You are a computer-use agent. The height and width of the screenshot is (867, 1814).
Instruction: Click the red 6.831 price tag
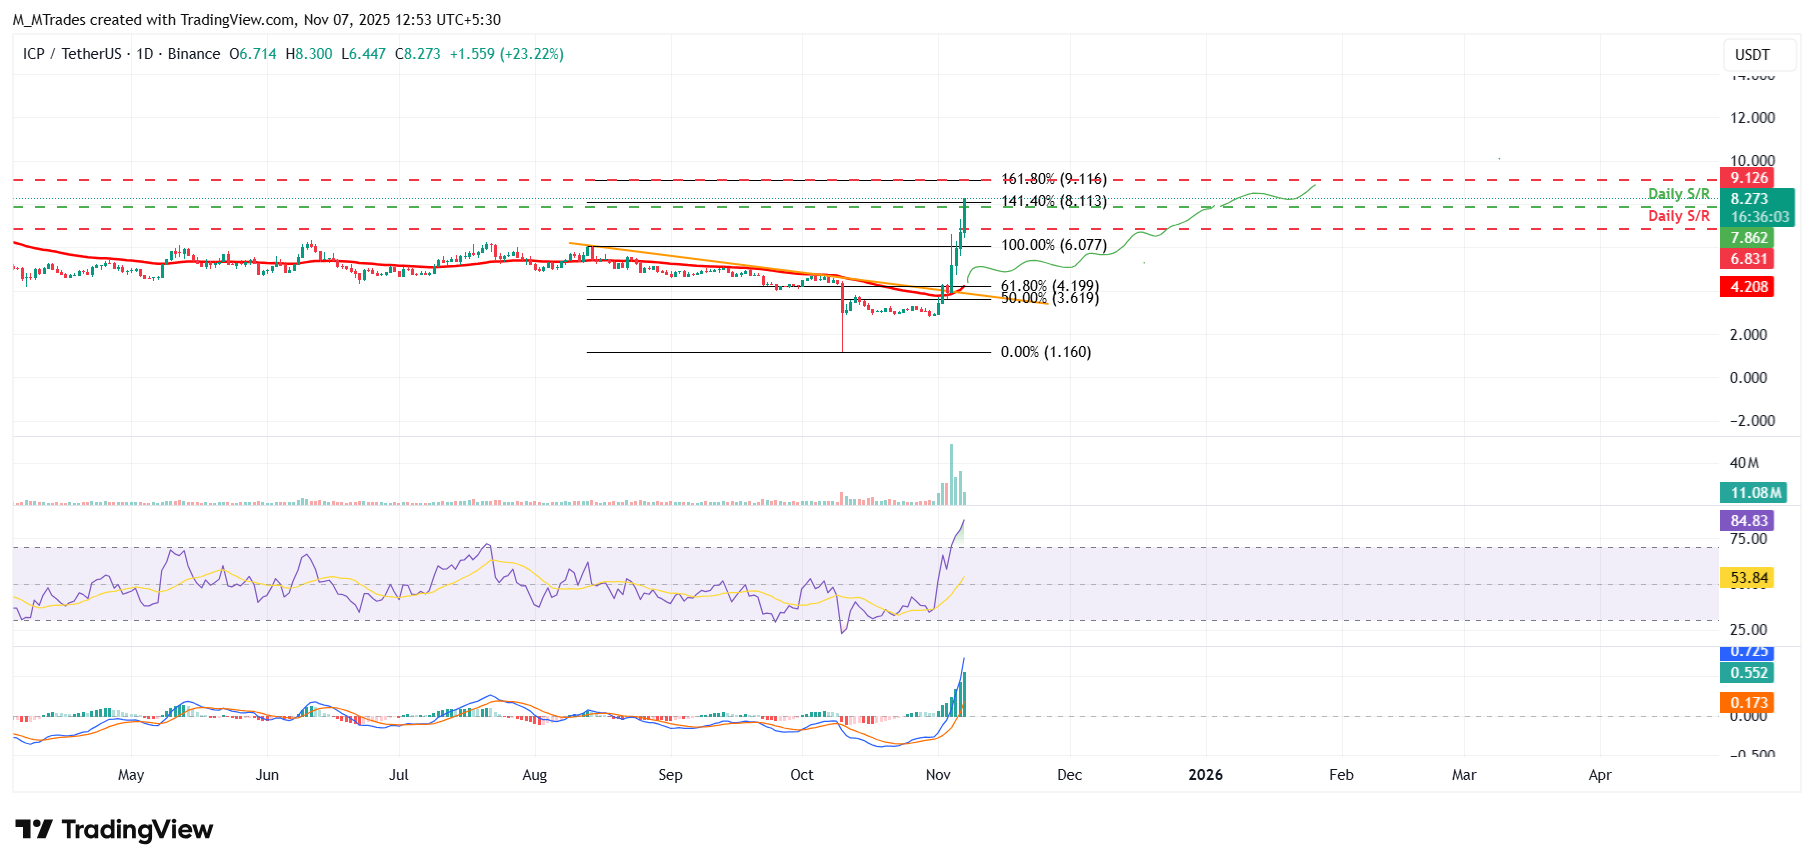coord(1748,259)
